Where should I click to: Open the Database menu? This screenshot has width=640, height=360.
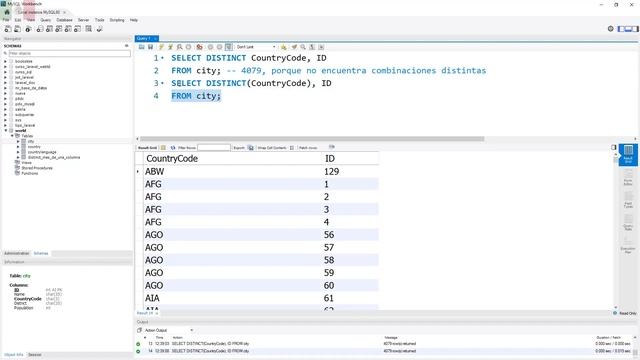point(64,20)
